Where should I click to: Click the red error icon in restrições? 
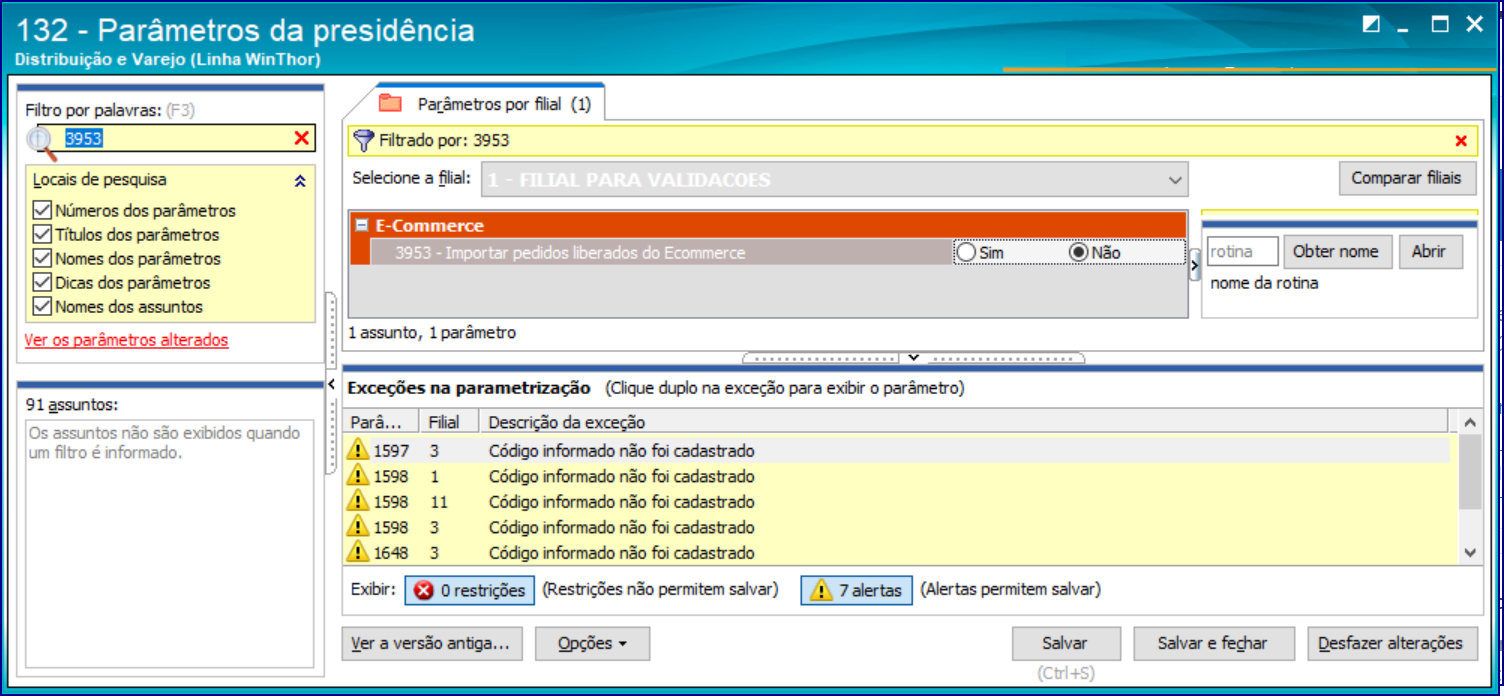point(424,590)
